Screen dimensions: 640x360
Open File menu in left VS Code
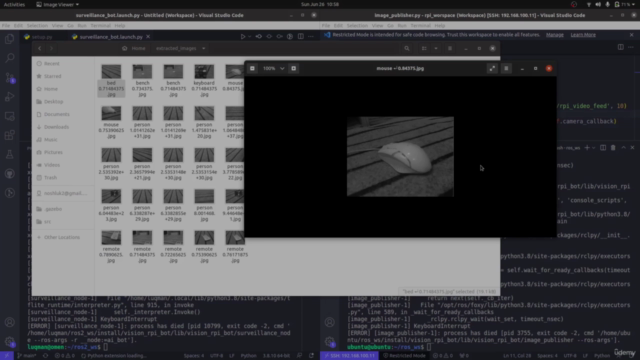(x=6, y=25)
